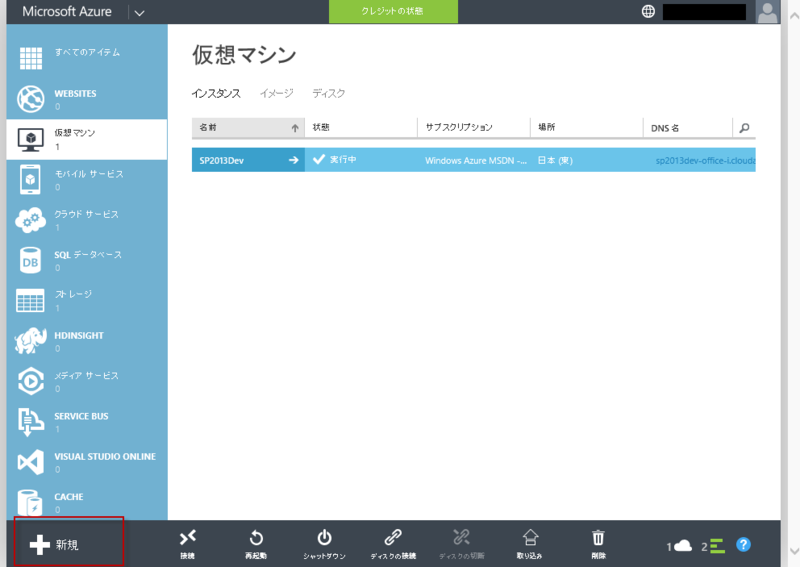The width and height of the screenshot is (800, 567).
Task: Click the green activity list icon
Action: click(717, 546)
